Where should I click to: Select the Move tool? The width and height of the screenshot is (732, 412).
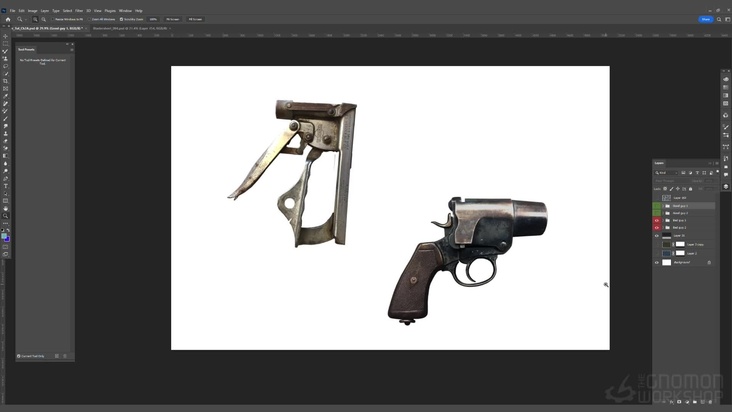click(6, 36)
